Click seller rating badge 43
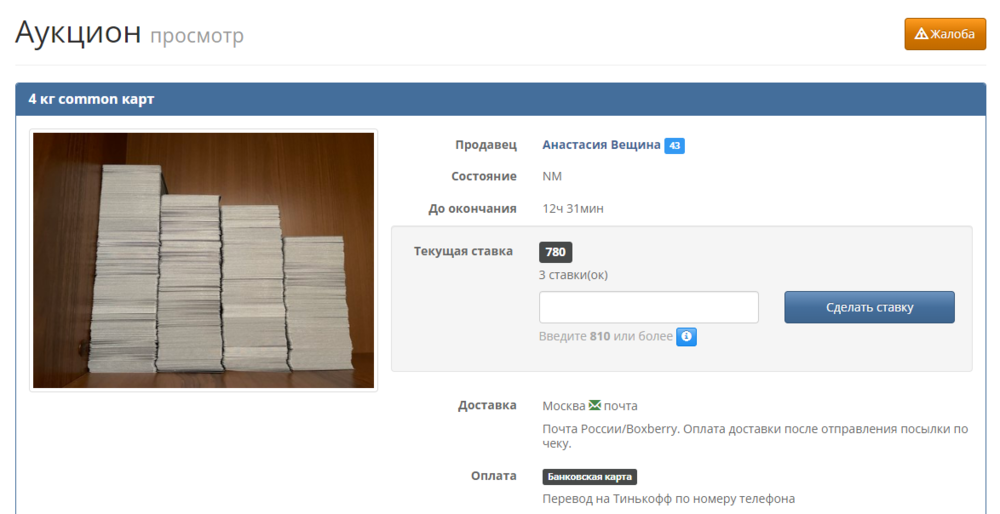This screenshot has width=1000, height=514. [674, 146]
